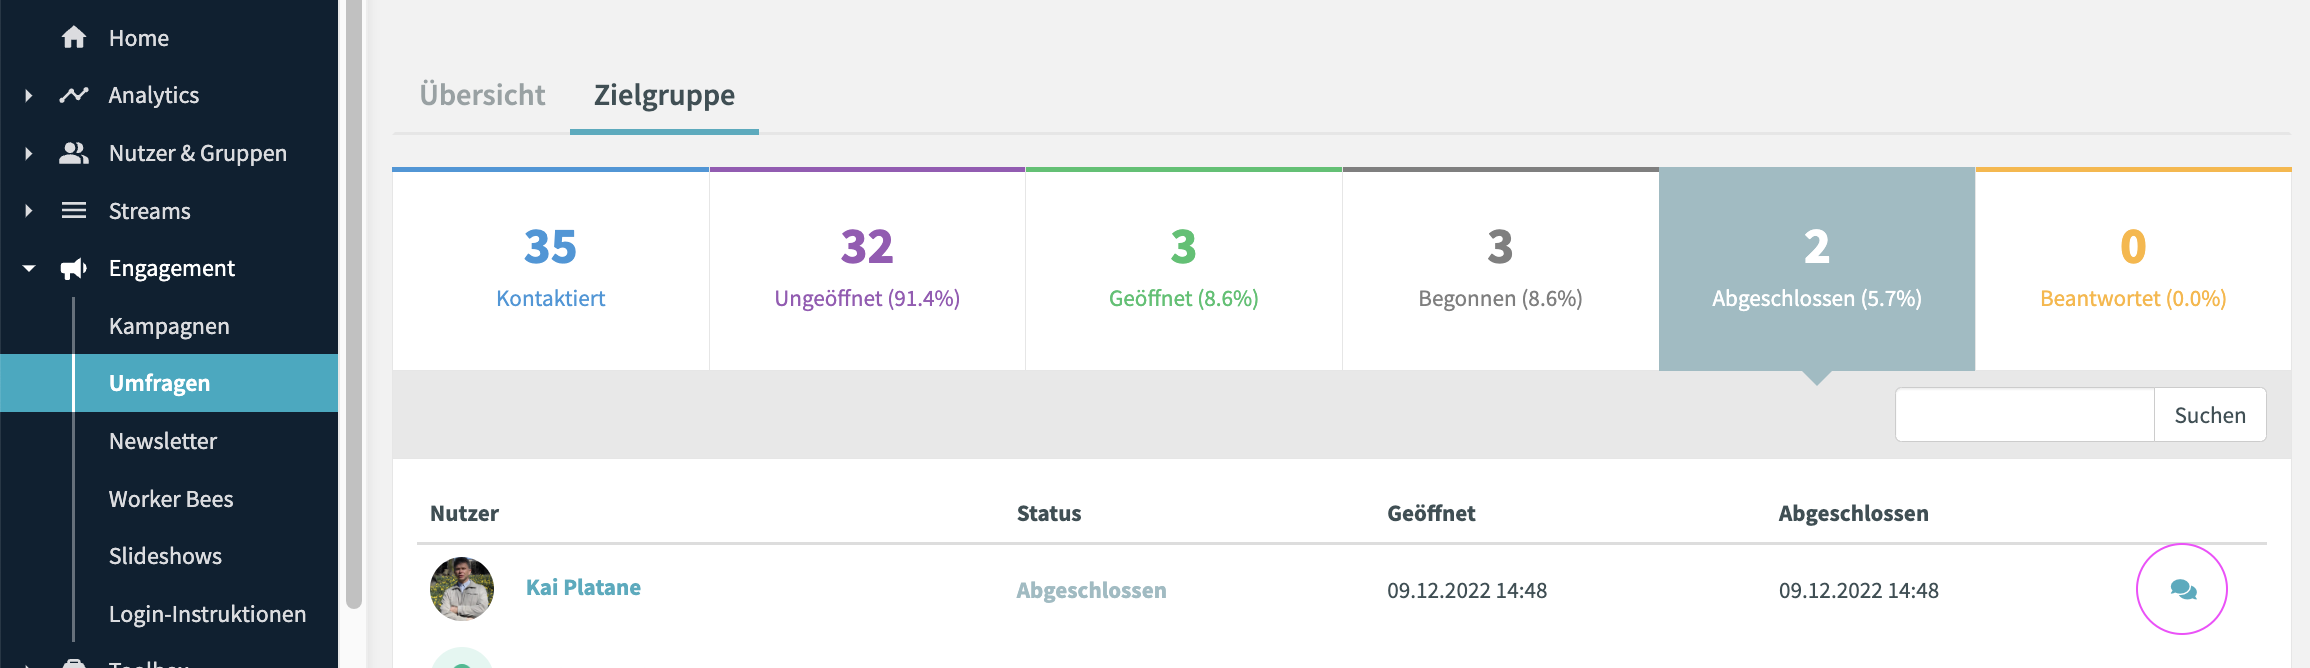Collapse the Engagement menu arrow
This screenshot has width=2310, height=668.
[x=29, y=269]
